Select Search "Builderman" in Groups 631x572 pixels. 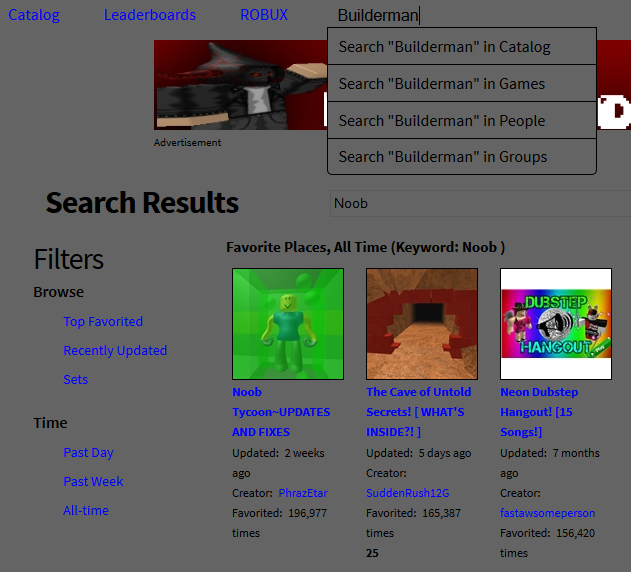point(462,157)
